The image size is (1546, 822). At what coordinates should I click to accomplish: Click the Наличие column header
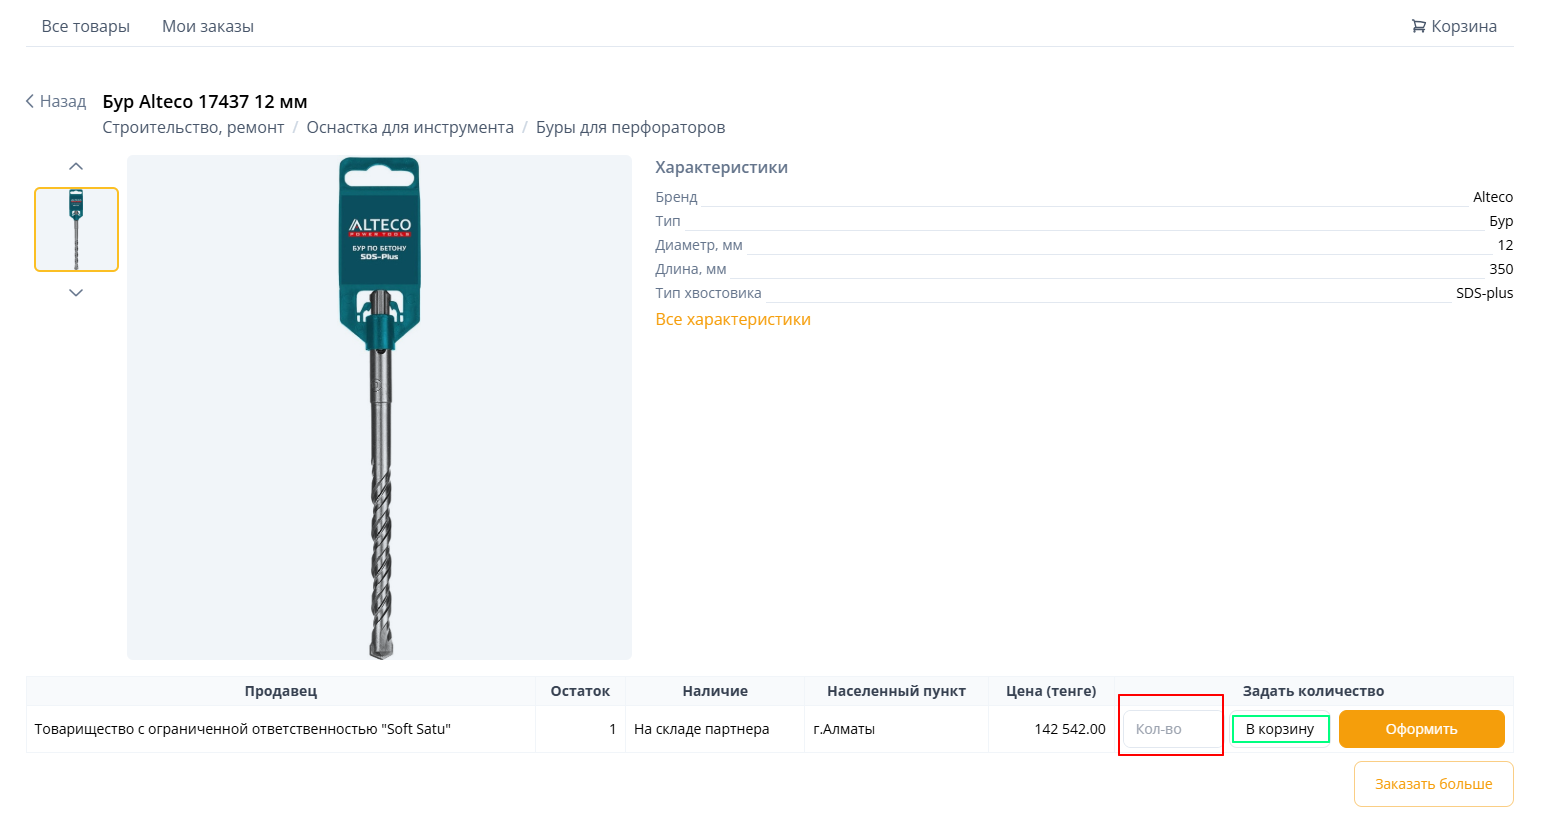[715, 691]
